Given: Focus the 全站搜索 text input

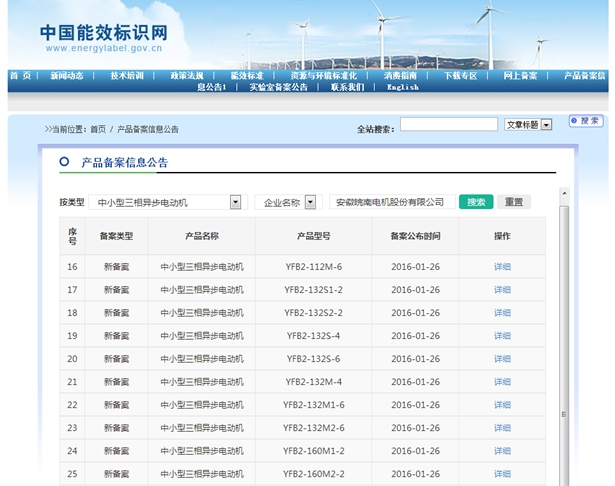Looking at the screenshot, I should click(448, 125).
